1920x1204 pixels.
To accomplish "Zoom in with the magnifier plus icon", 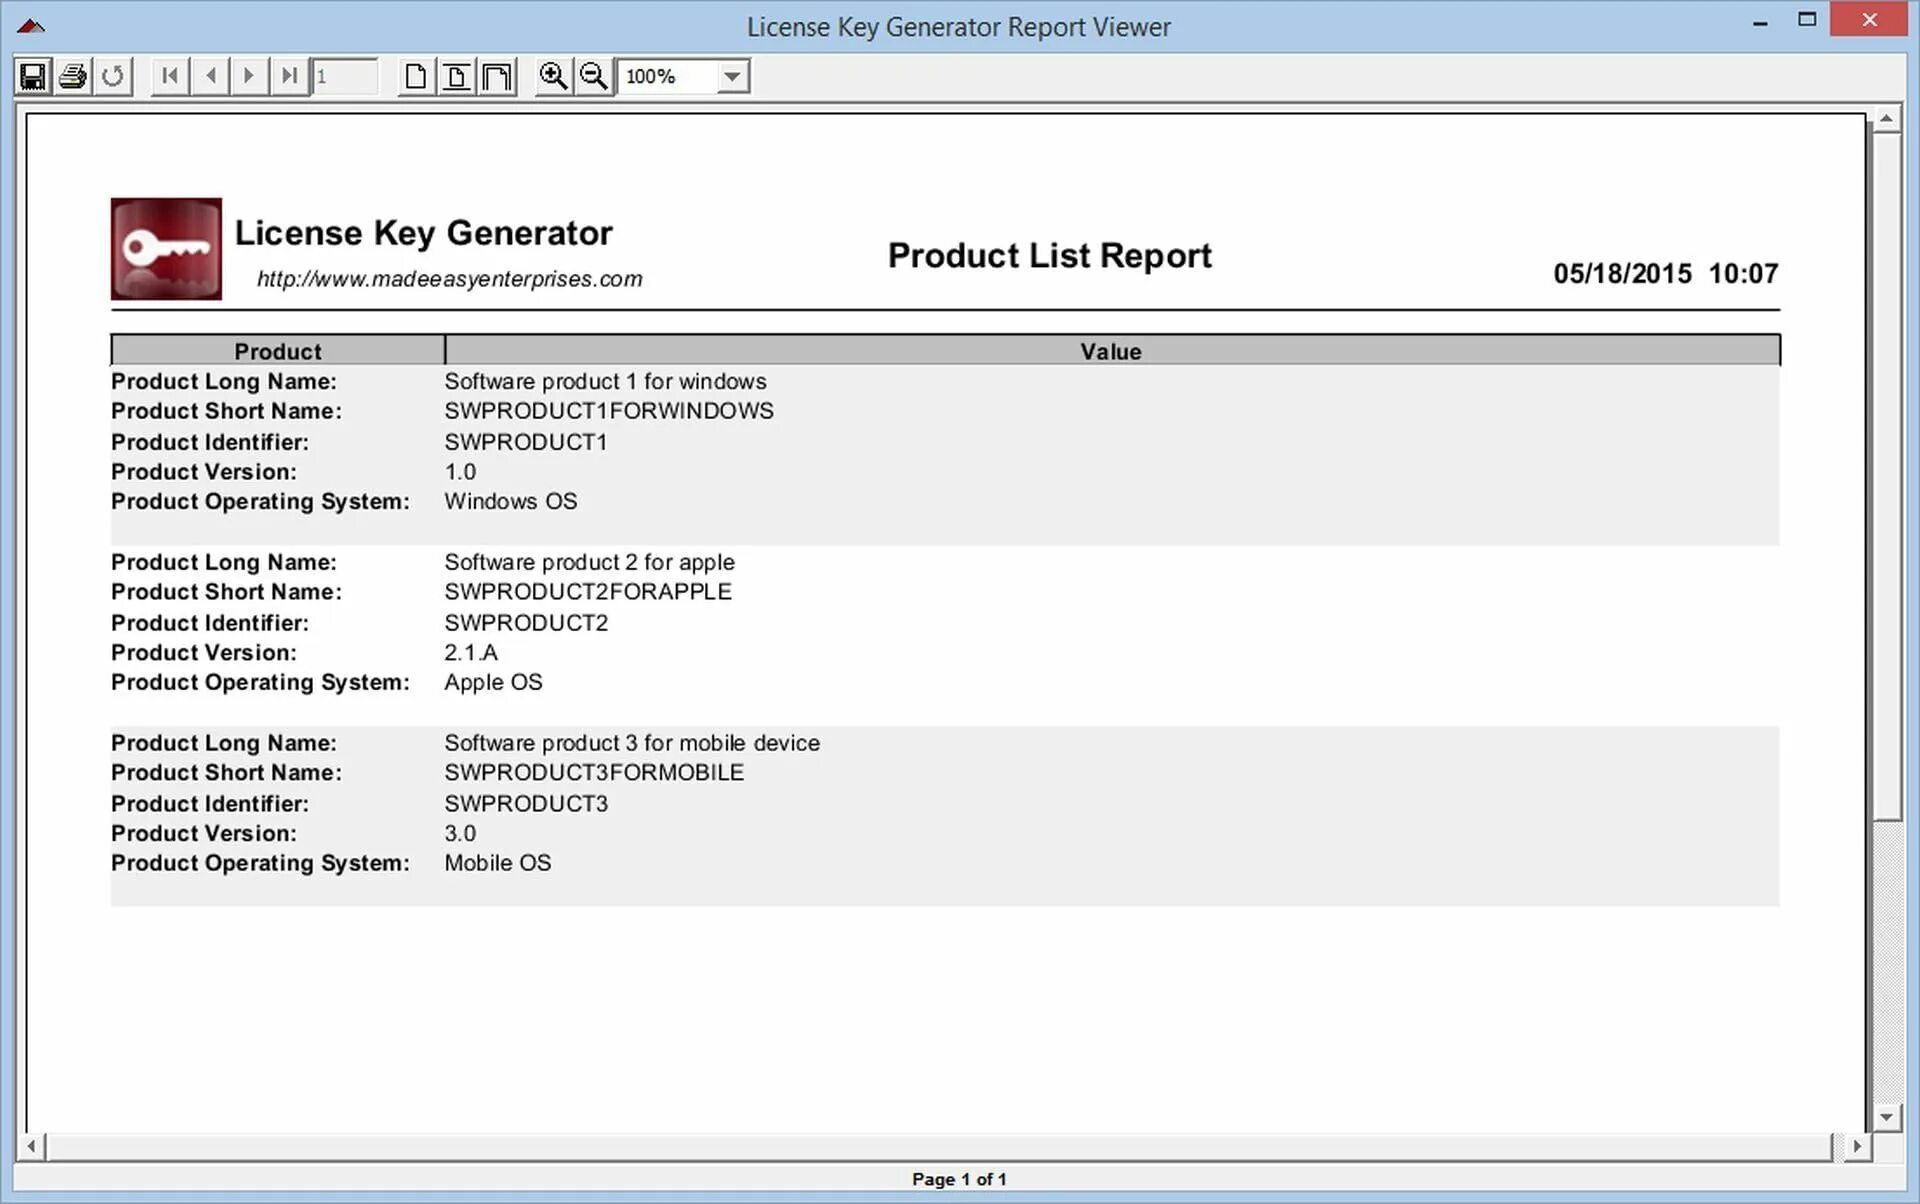I will [553, 76].
